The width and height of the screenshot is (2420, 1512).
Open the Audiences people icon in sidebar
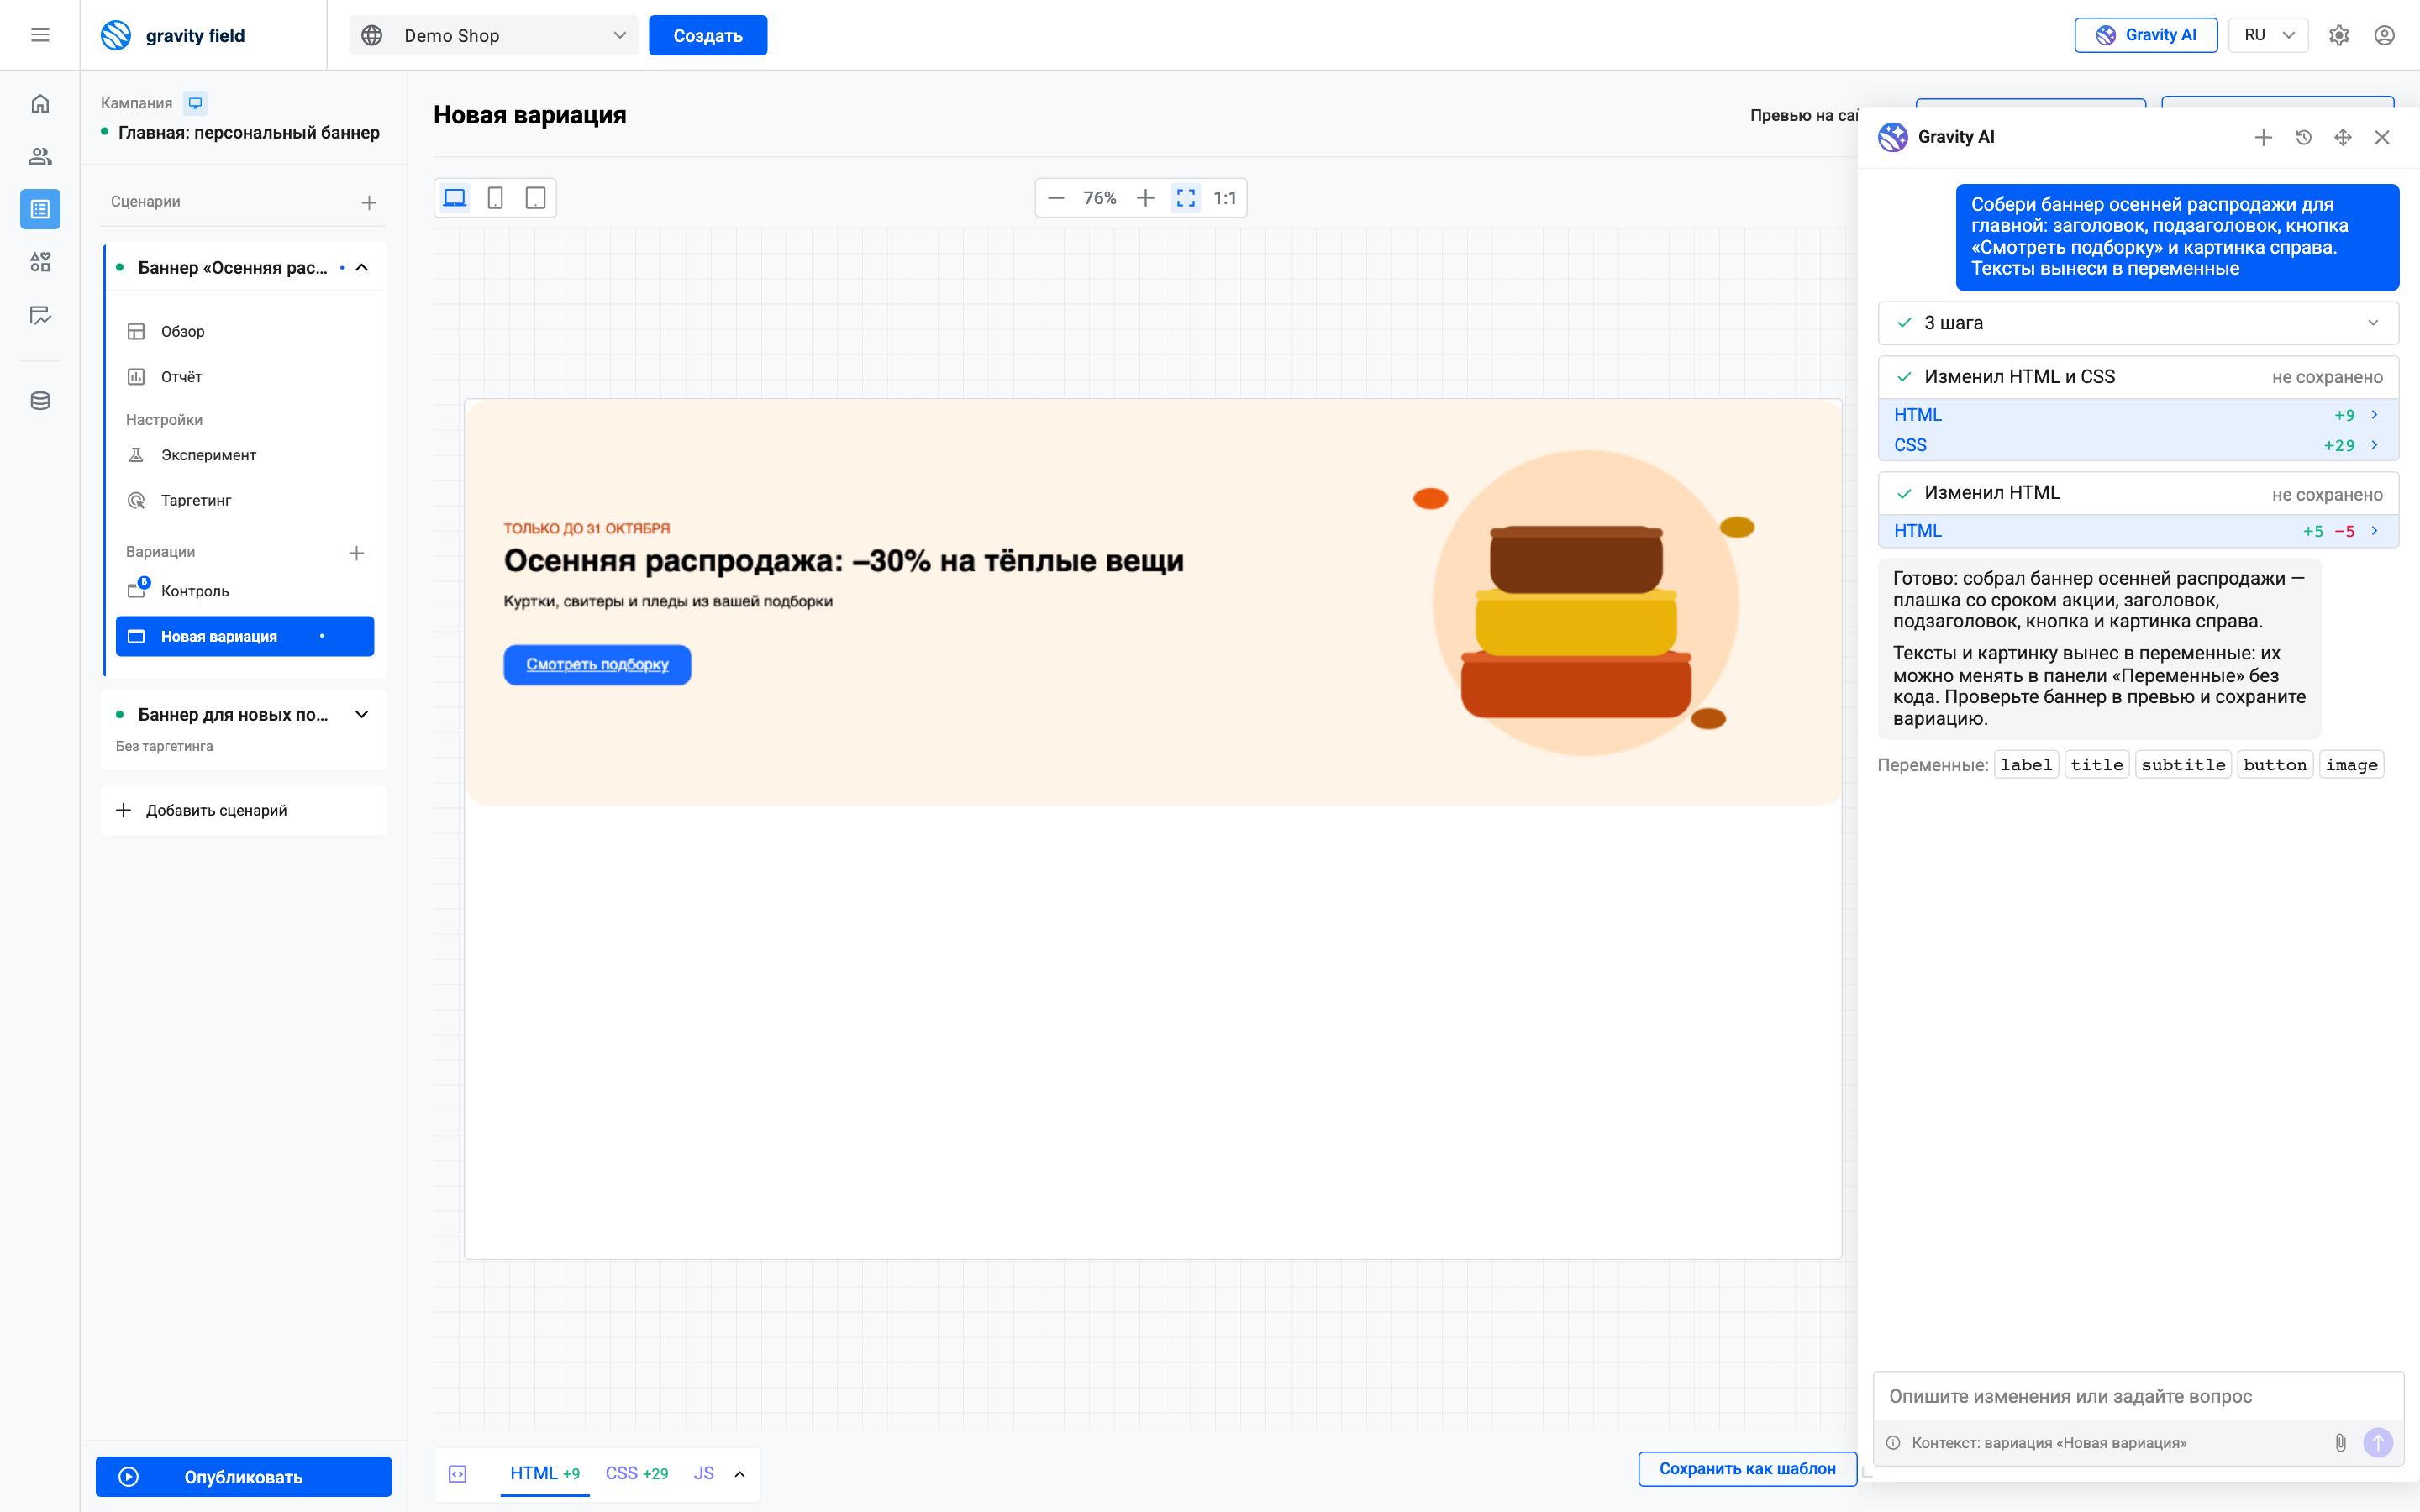click(x=40, y=156)
